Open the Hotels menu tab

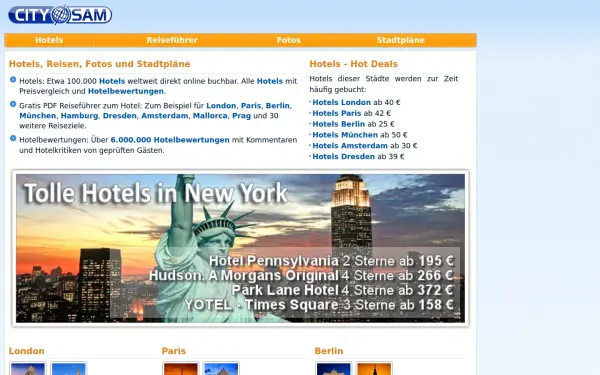point(49,40)
